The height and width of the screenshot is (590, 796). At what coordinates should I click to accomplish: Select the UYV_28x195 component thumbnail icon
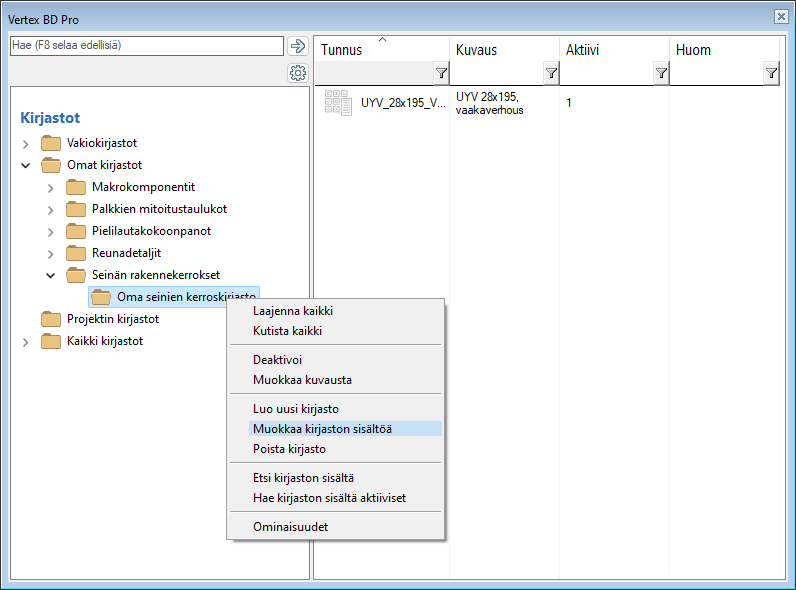coord(339,103)
